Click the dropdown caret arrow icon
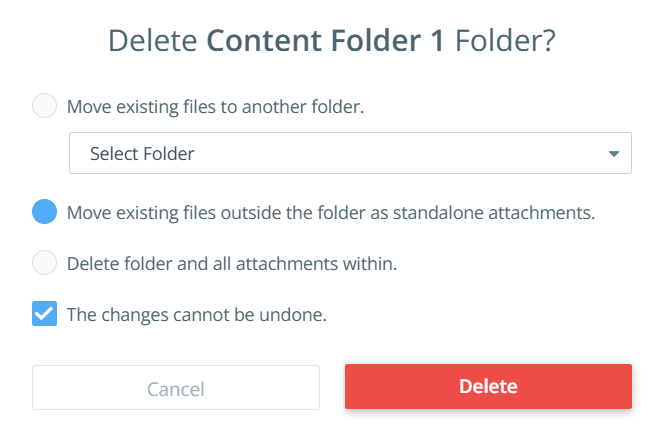This screenshot has height=433, width=660. pyautogui.click(x=613, y=154)
